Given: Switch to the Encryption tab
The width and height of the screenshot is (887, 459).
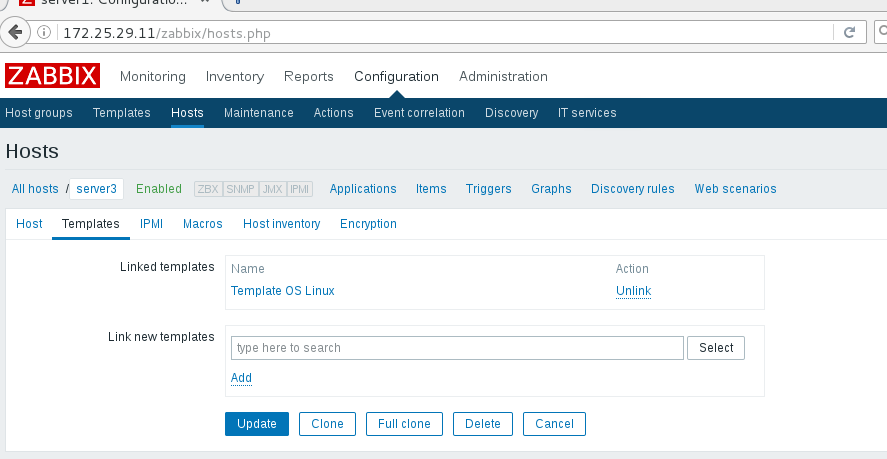Looking at the screenshot, I should [368, 224].
